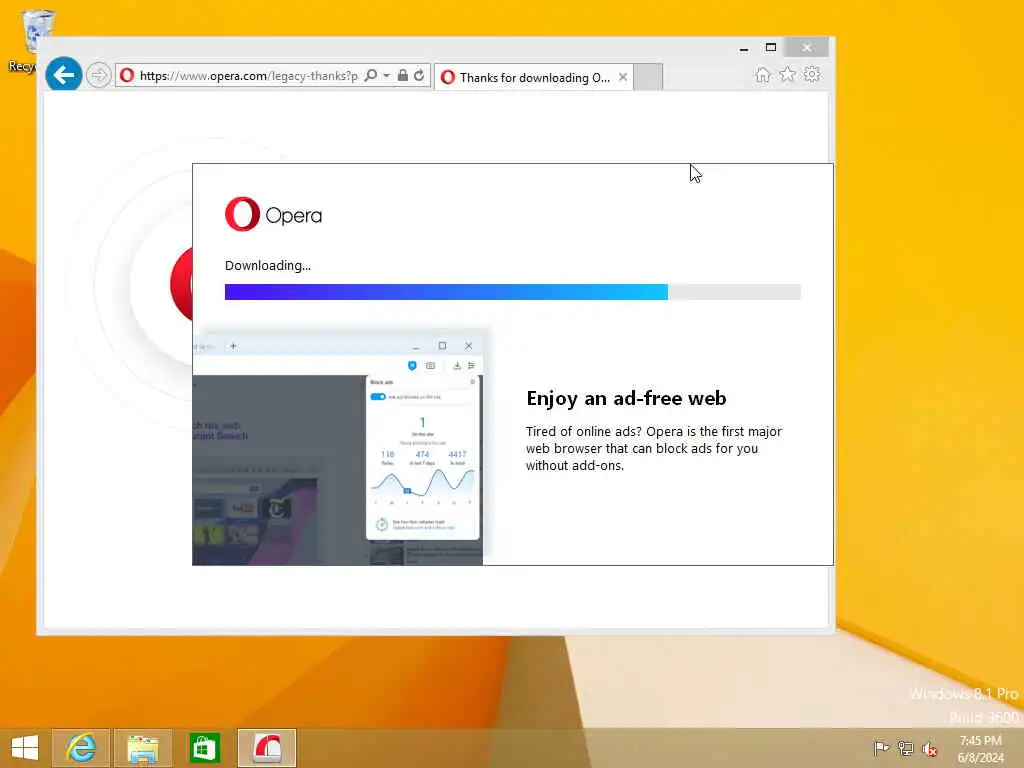Open the address bar dropdown arrow
Viewport: 1024px width, 768px height.
[387, 76]
